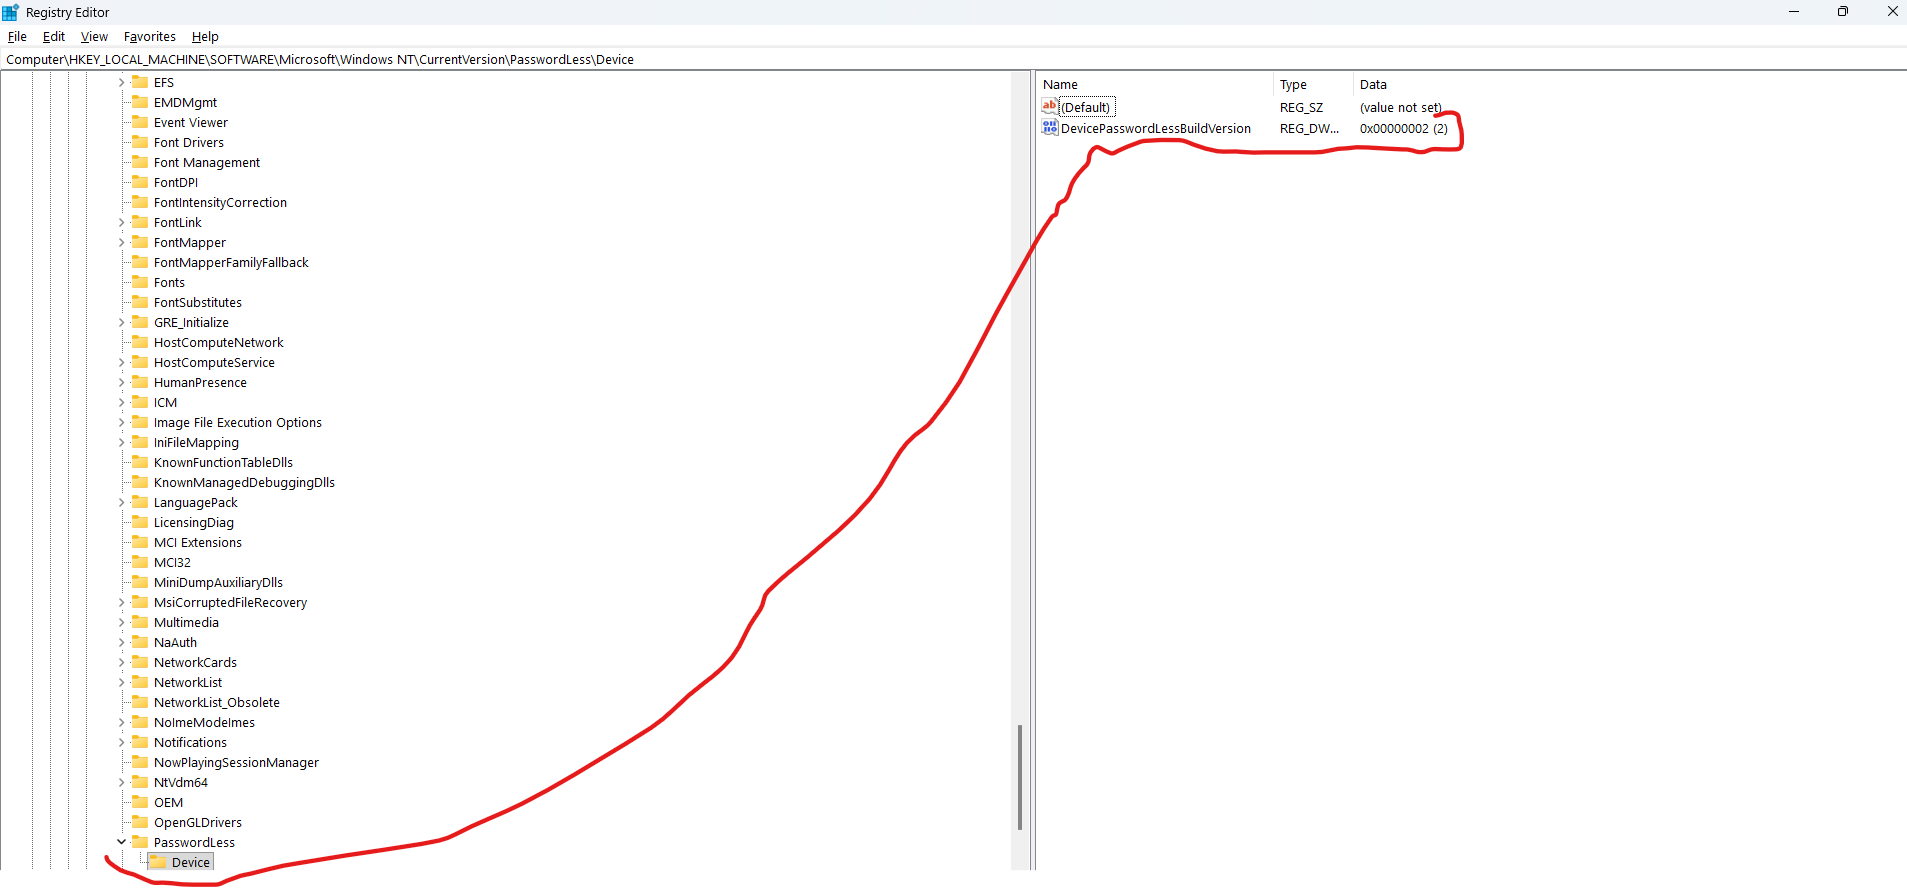
Task: Click the registry path address bar
Action: click(x=953, y=59)
